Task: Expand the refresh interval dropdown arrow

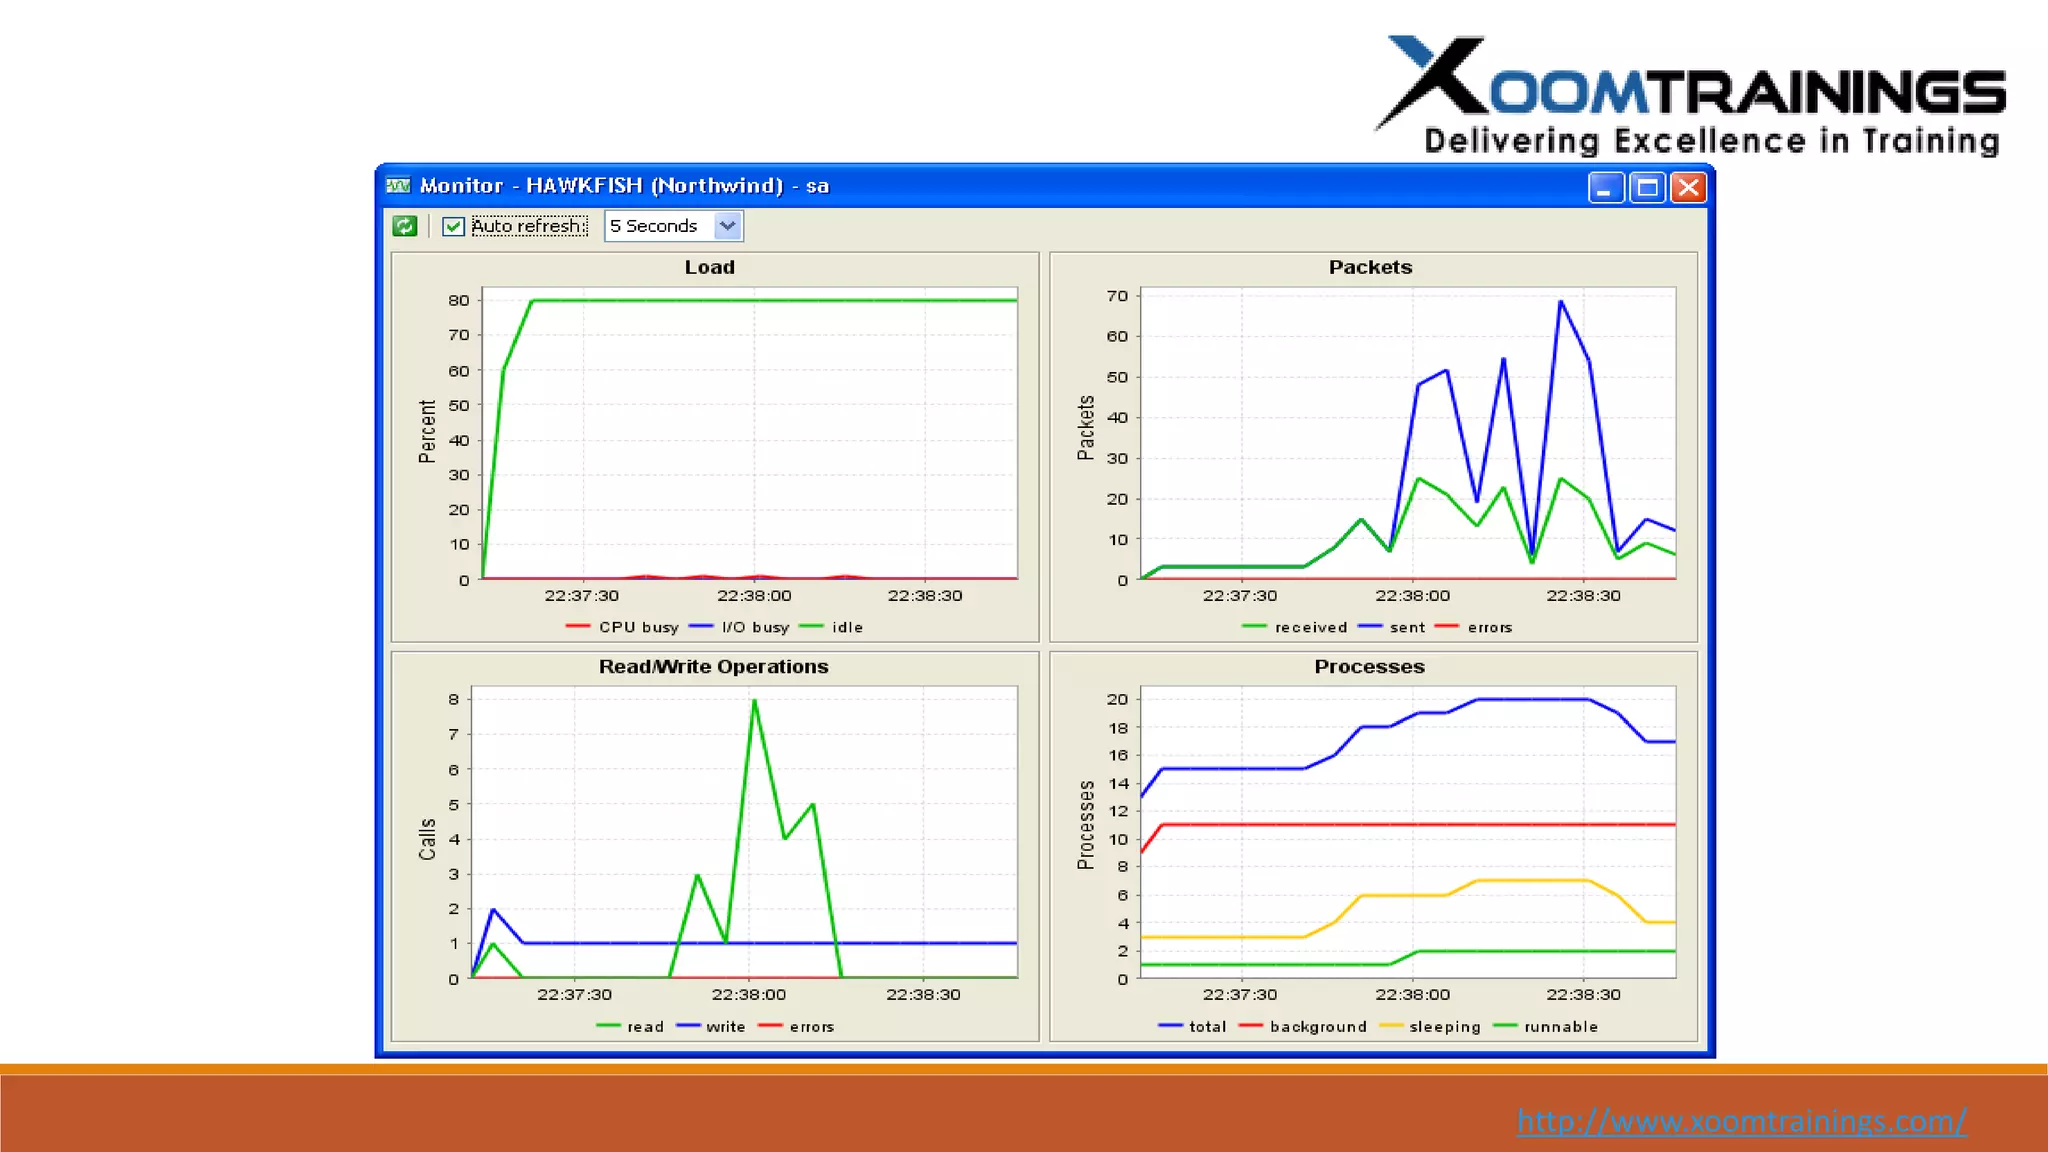Action: (728, 226)
